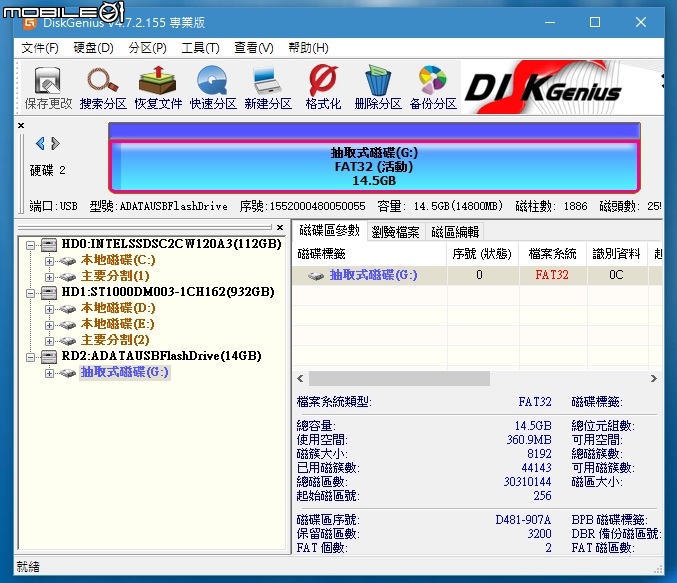Open the 搜索分区 (Search Partition) tool
The width and height of the screenshot is (677, 583).
pos(103,88)
